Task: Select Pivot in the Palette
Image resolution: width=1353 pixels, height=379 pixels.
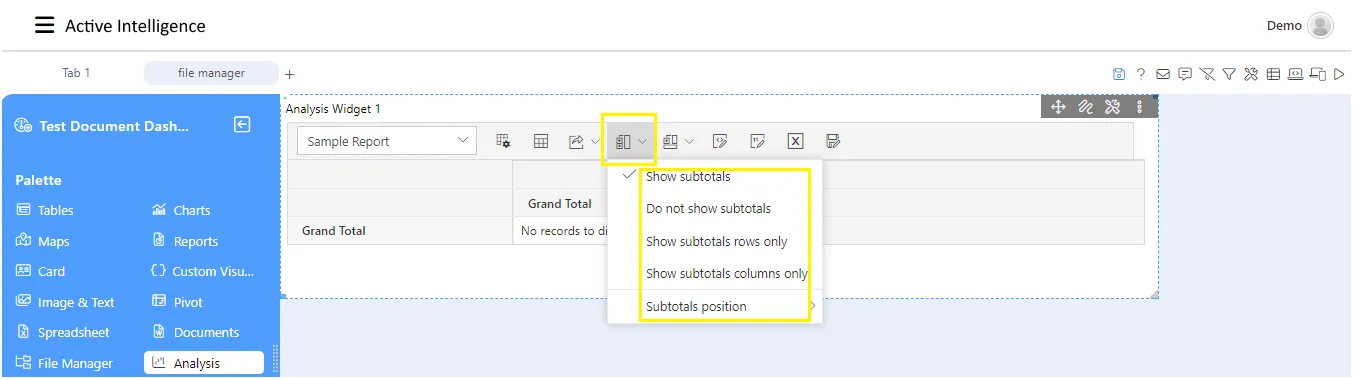Action: pyautogui.click(x=177, y=302)
